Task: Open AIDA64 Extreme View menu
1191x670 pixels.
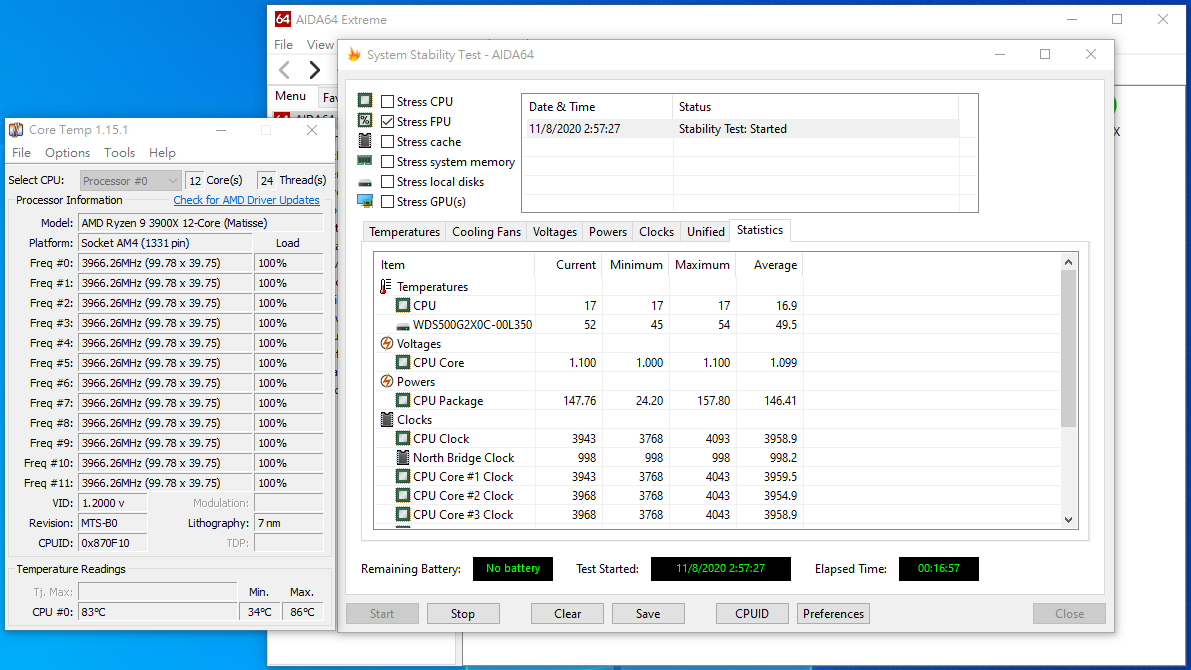Action: coord(320,45)
